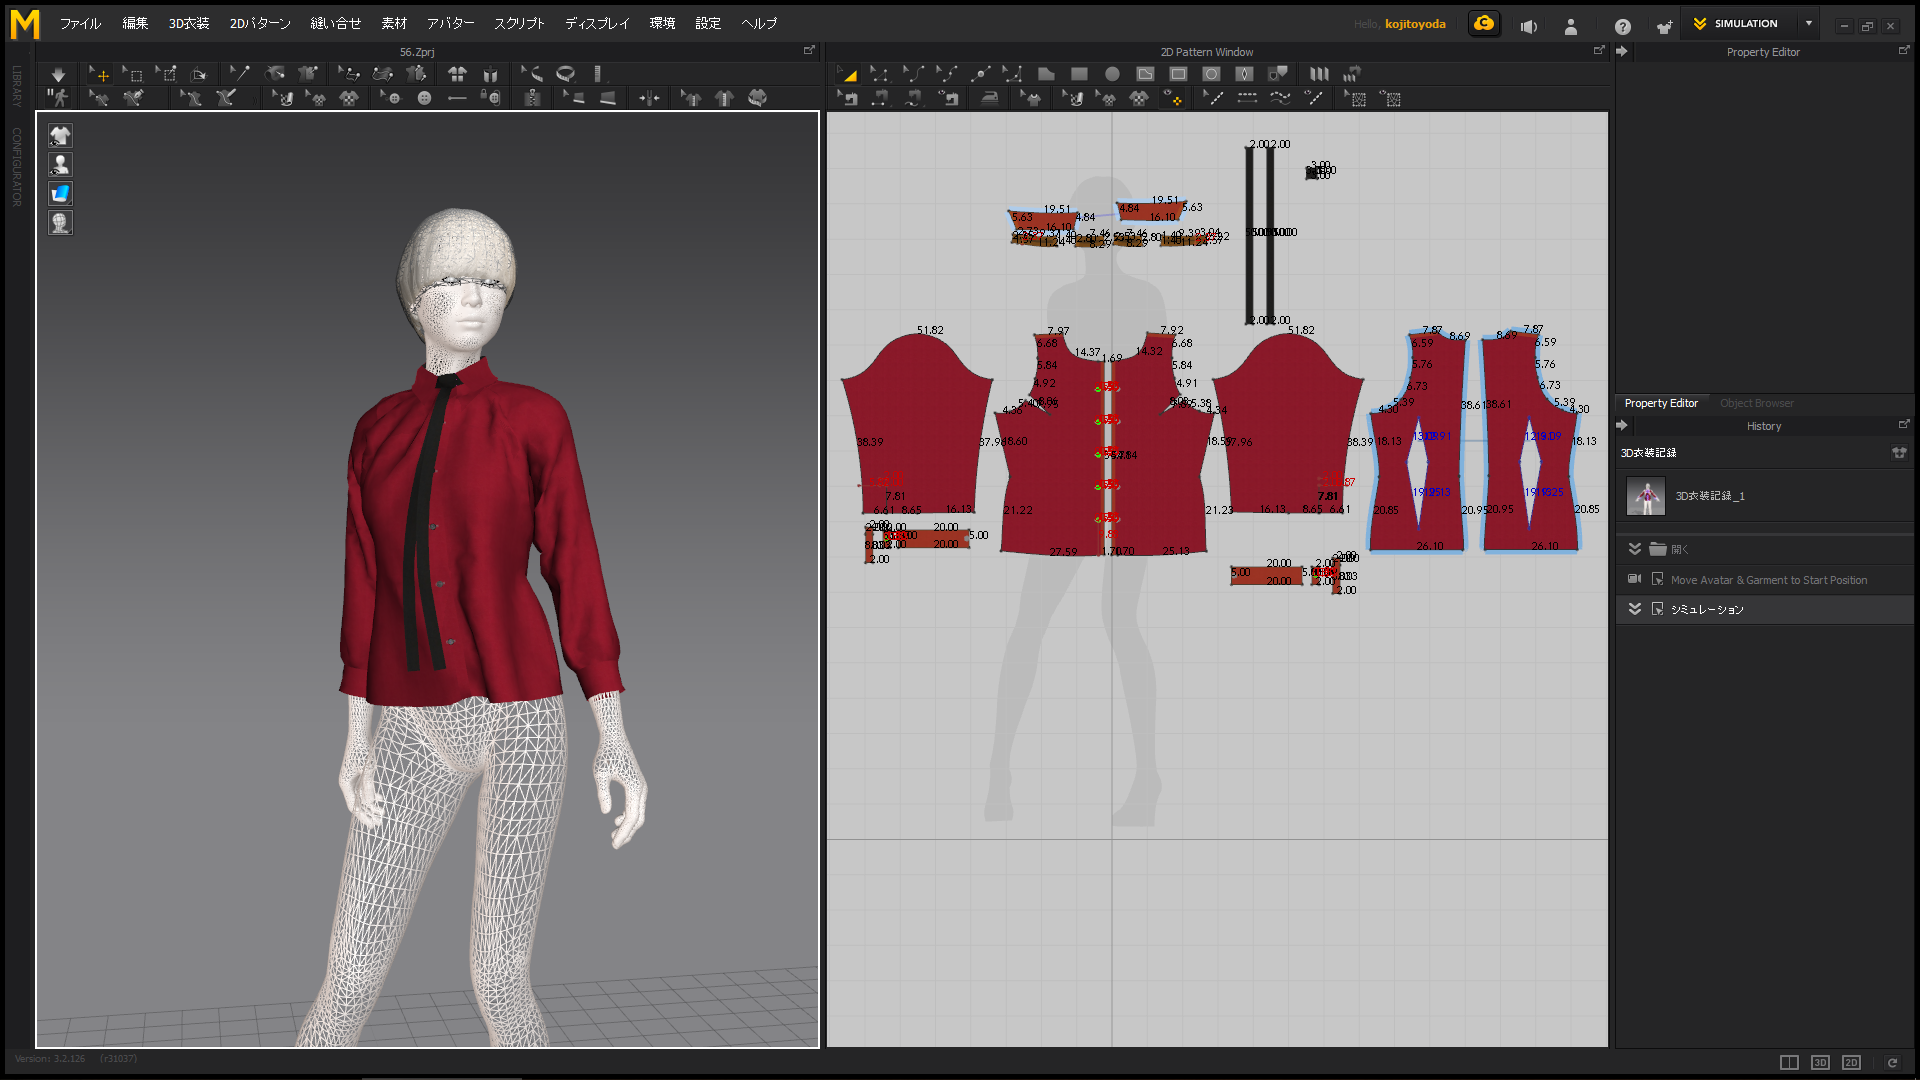1920x1080 pixels.
Task: Click the kojitoyoda username link
Action: 1415,24
